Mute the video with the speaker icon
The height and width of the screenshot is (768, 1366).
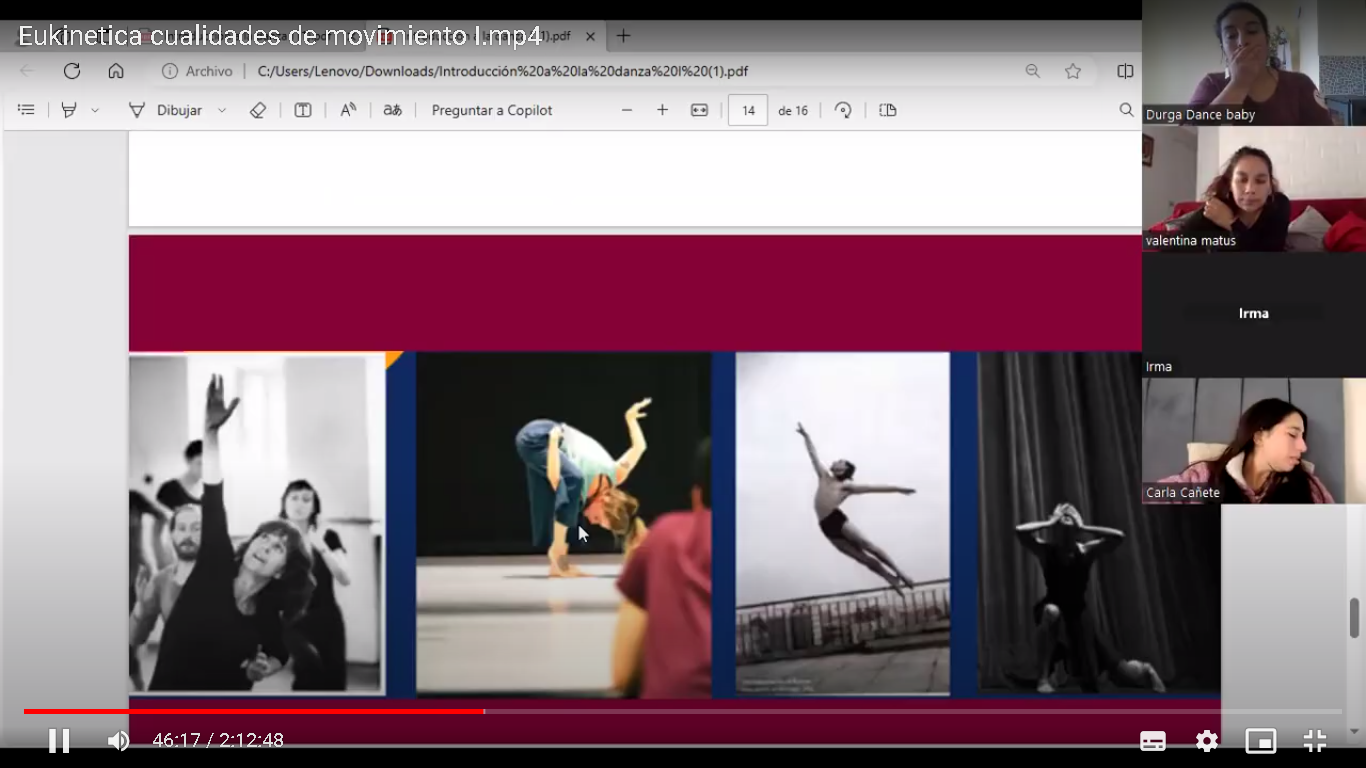[x=118, y=741]
